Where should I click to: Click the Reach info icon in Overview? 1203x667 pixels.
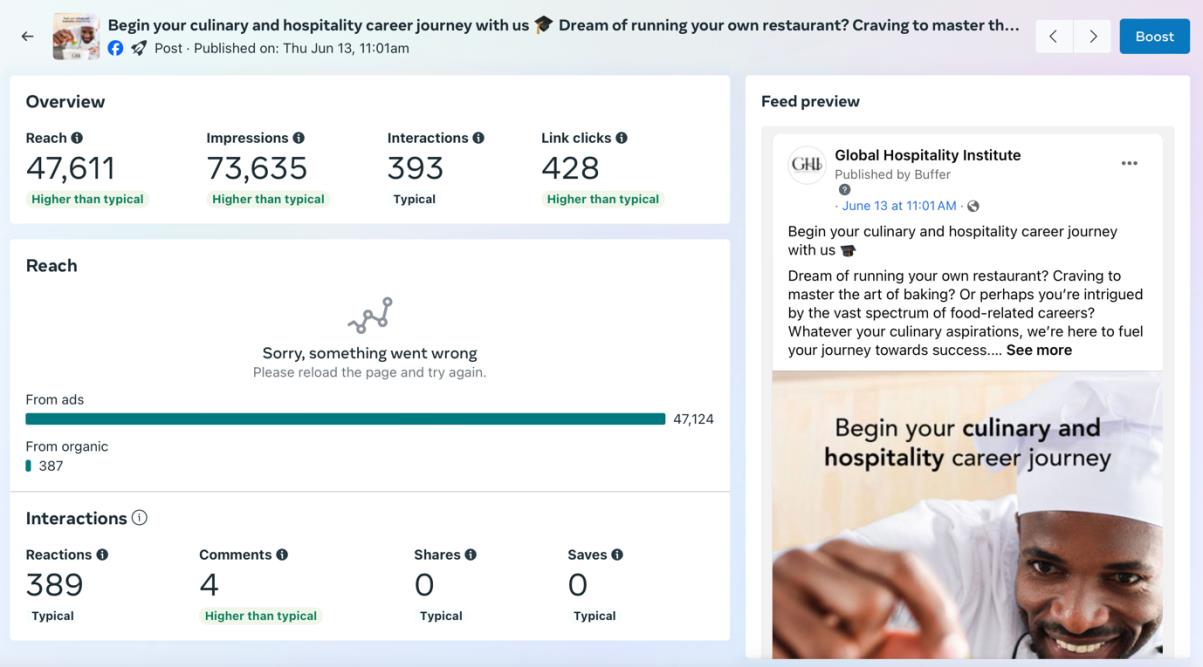[x=77, y=138]
